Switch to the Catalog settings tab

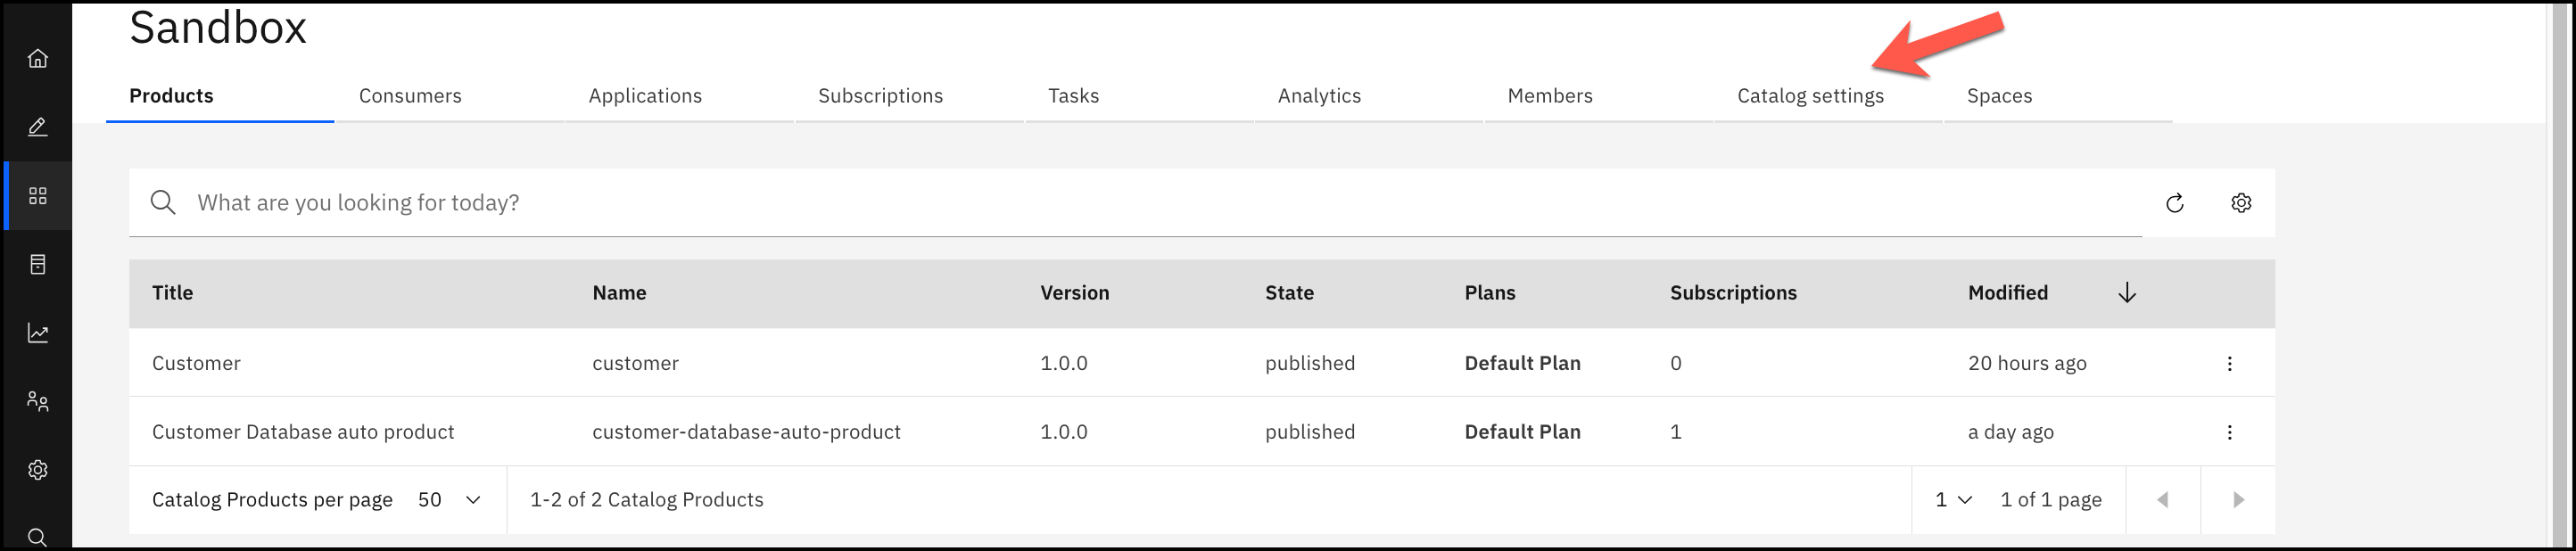1809,96
